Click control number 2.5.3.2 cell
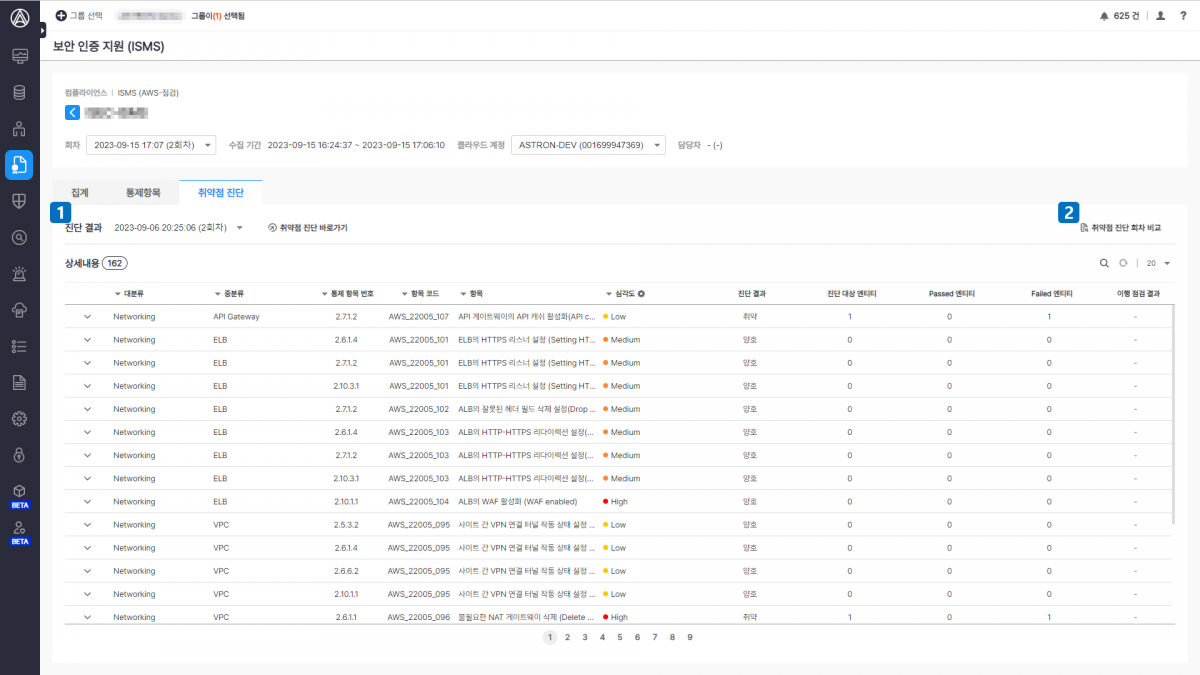This screenshot has width=1200, height=675. pyautogui.click(x=346, y=525)
